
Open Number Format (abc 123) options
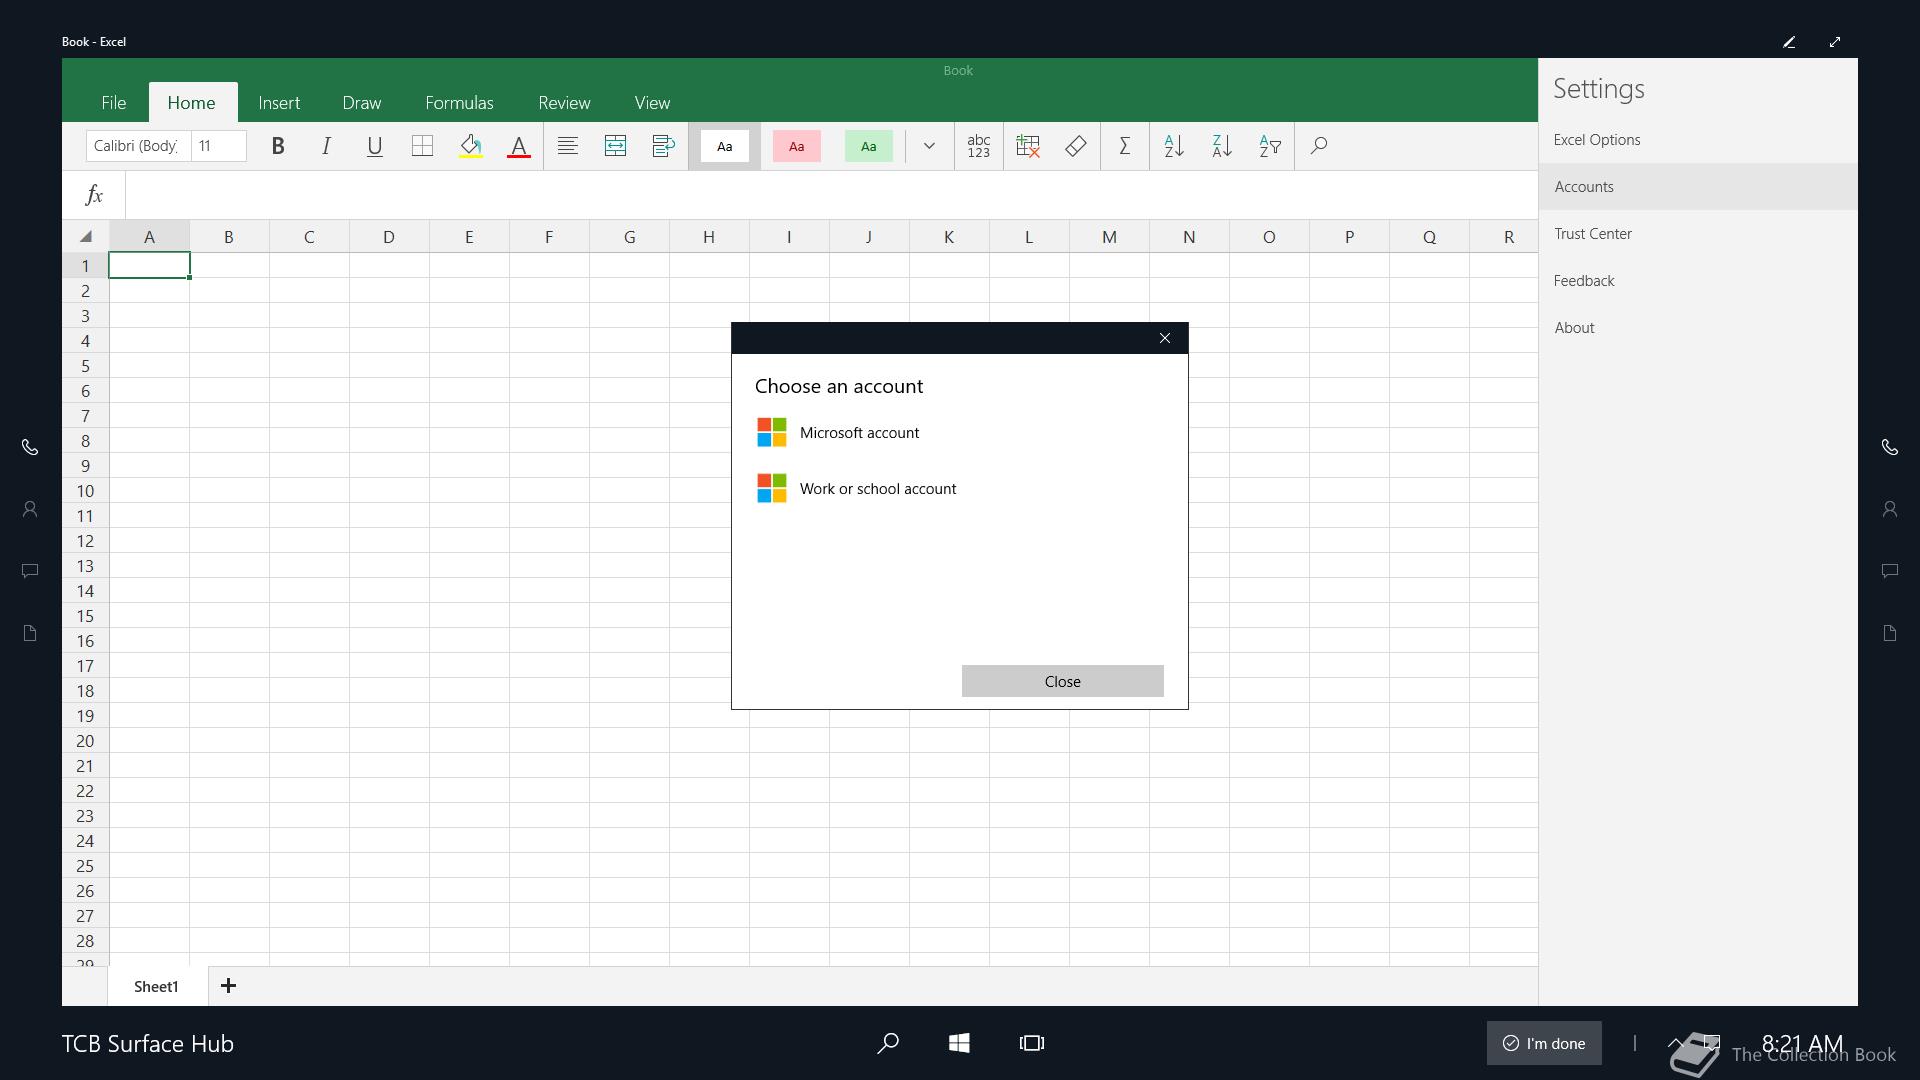979,146
